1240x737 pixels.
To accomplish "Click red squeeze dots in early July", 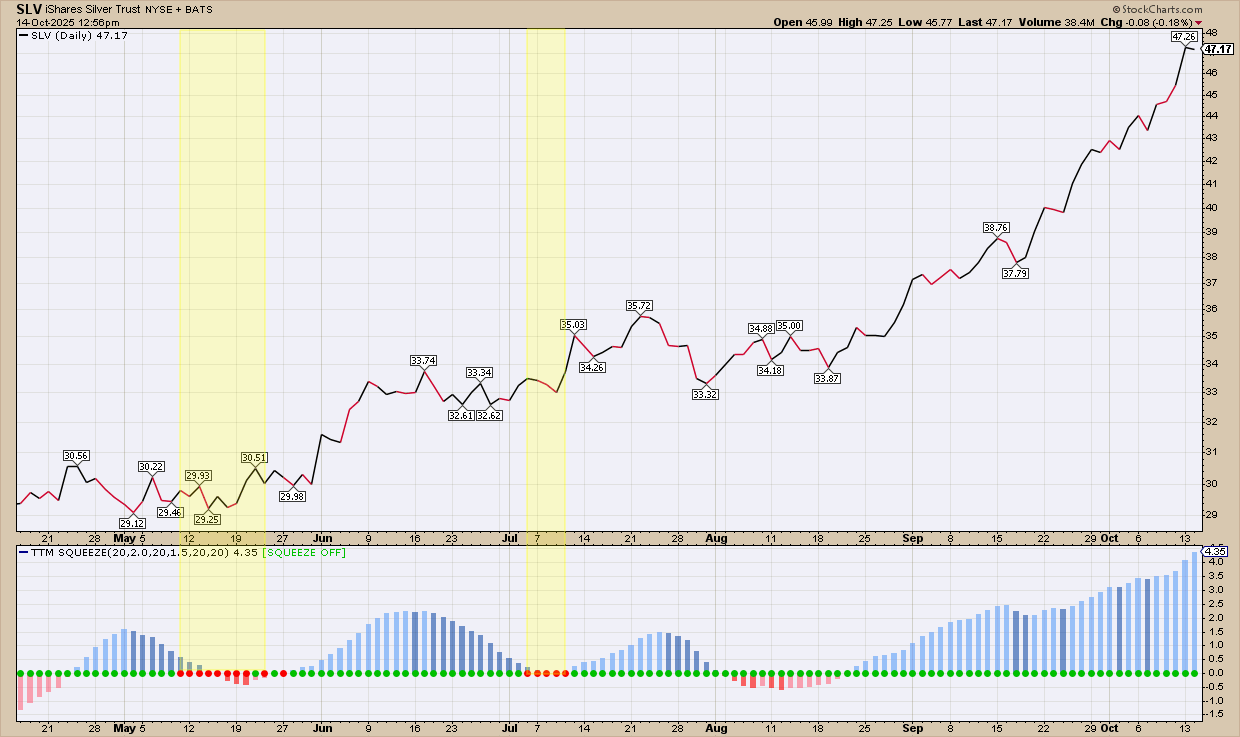I will [546, 673].
